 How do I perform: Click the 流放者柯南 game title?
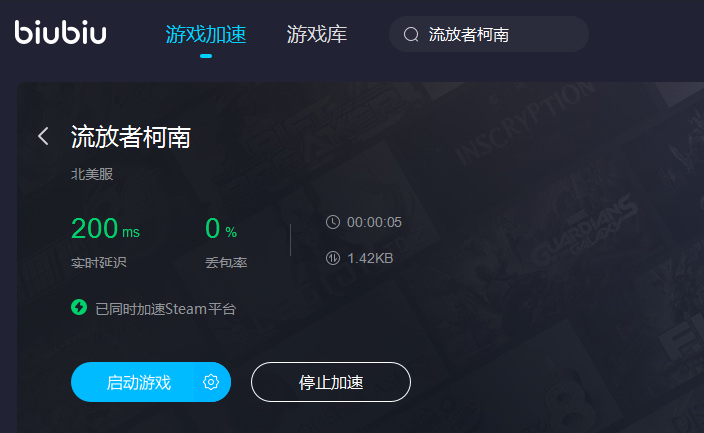[x=131, y=137]
